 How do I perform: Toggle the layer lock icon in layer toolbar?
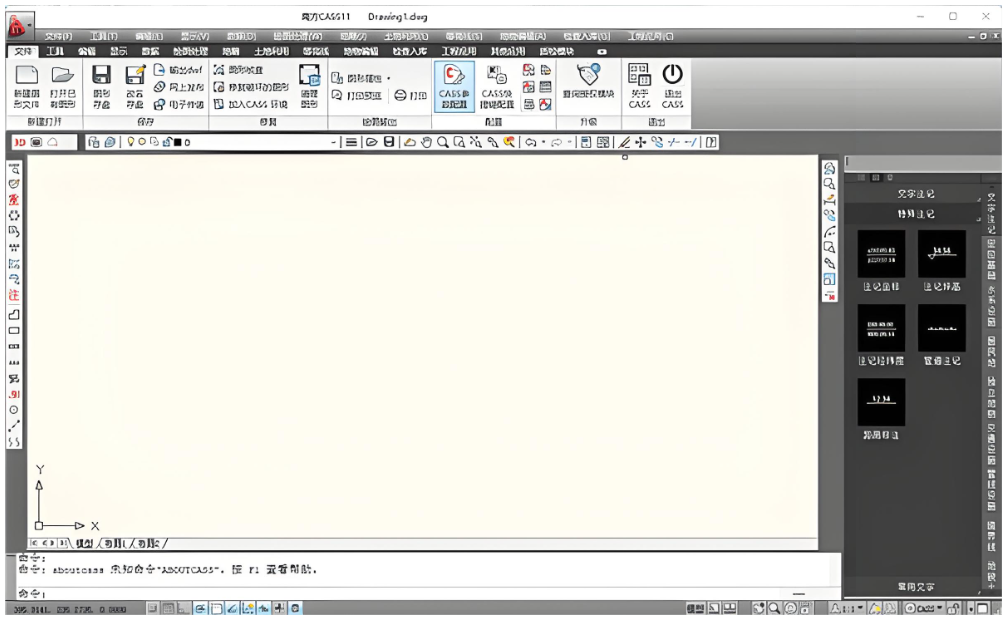tap(167, 142)
